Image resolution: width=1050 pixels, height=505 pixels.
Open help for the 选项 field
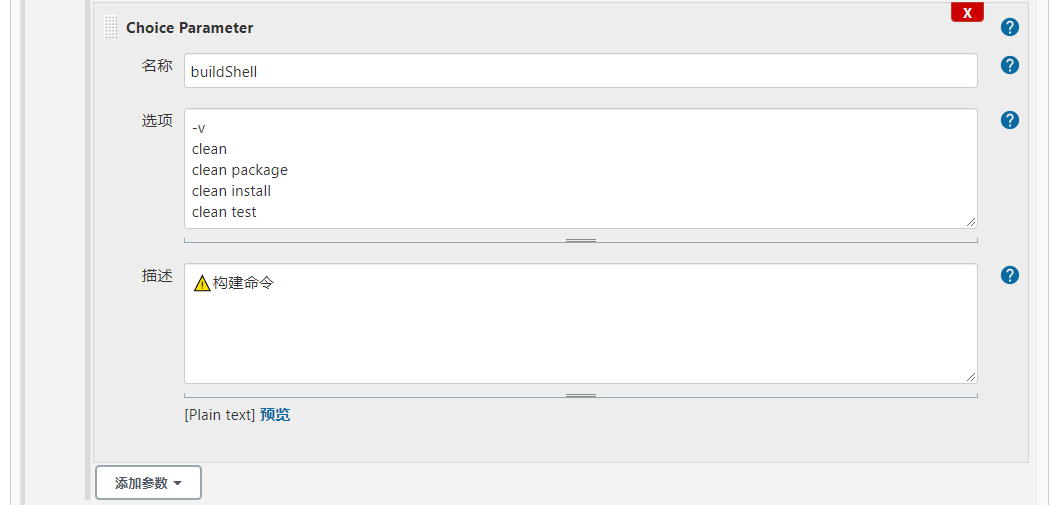pos(1010,120)
